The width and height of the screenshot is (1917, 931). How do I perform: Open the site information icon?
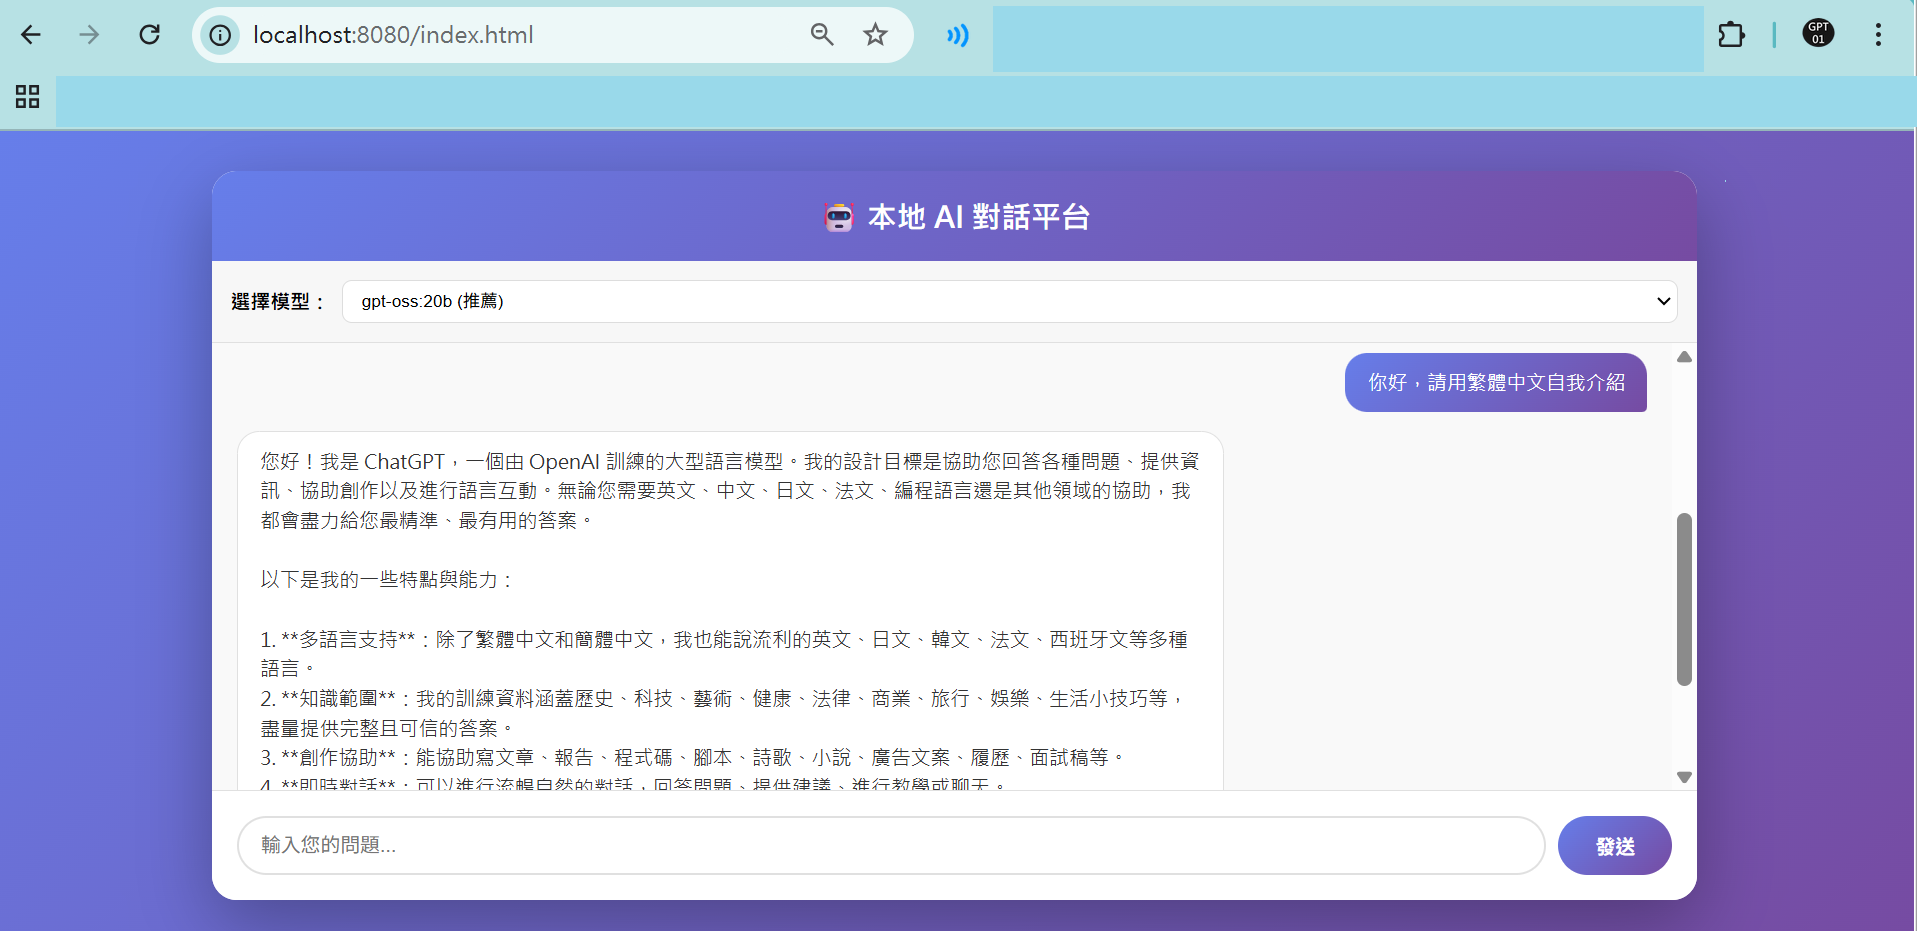219,34
